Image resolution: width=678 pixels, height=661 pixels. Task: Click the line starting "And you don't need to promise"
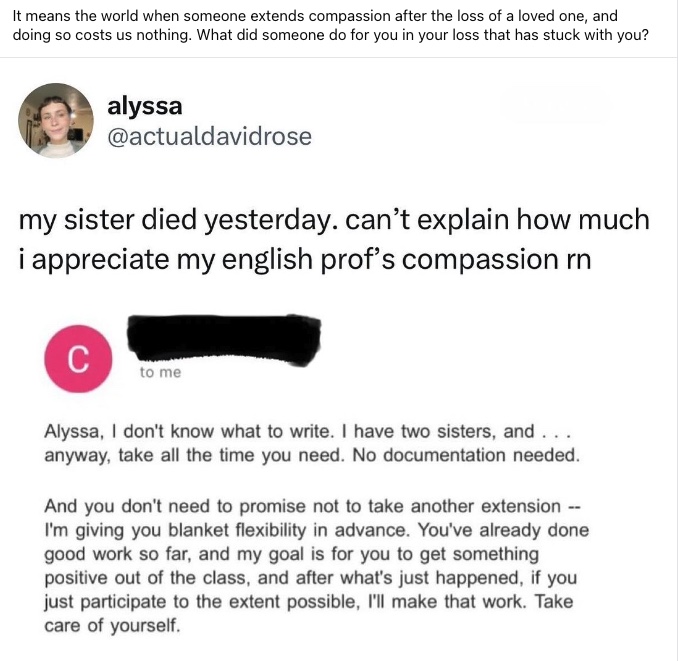312,506
